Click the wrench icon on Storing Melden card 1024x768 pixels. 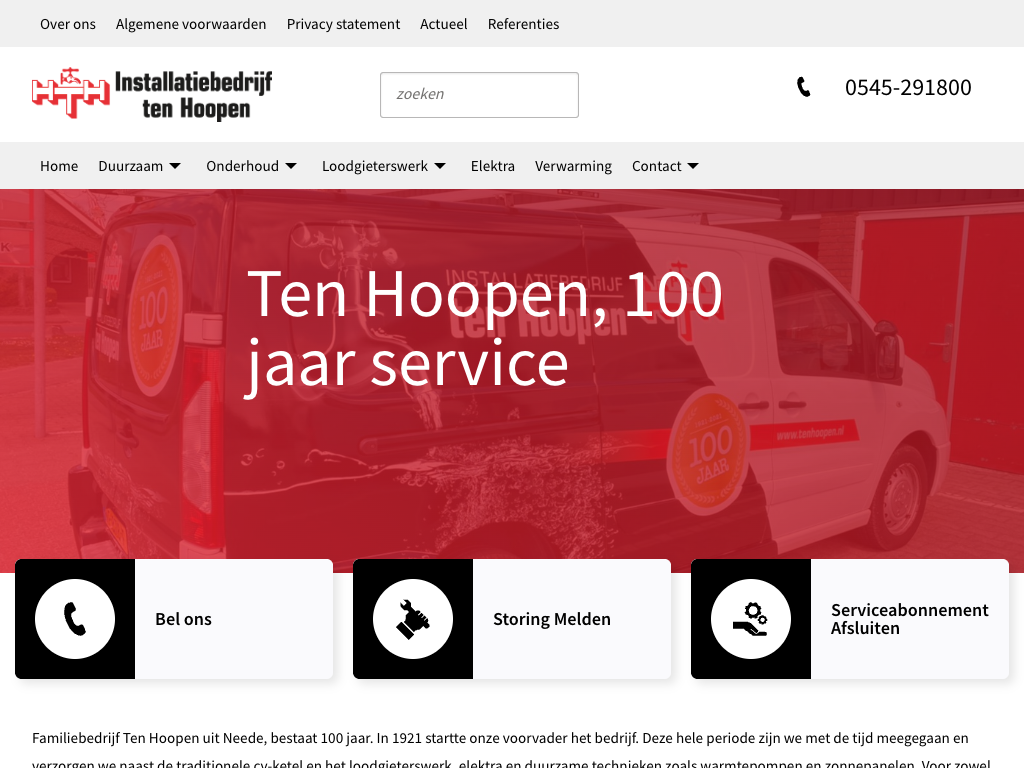click(x=413, y=619)
